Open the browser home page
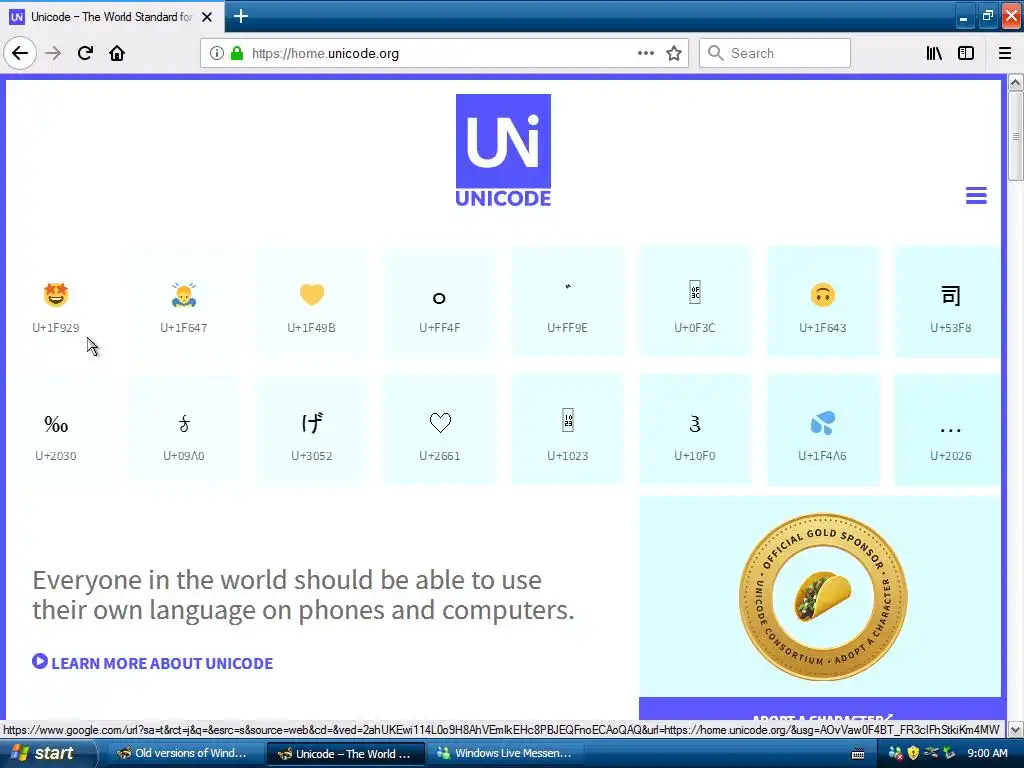The height and width of the screenshot is (768, 1024). click(x=117, y=53)
